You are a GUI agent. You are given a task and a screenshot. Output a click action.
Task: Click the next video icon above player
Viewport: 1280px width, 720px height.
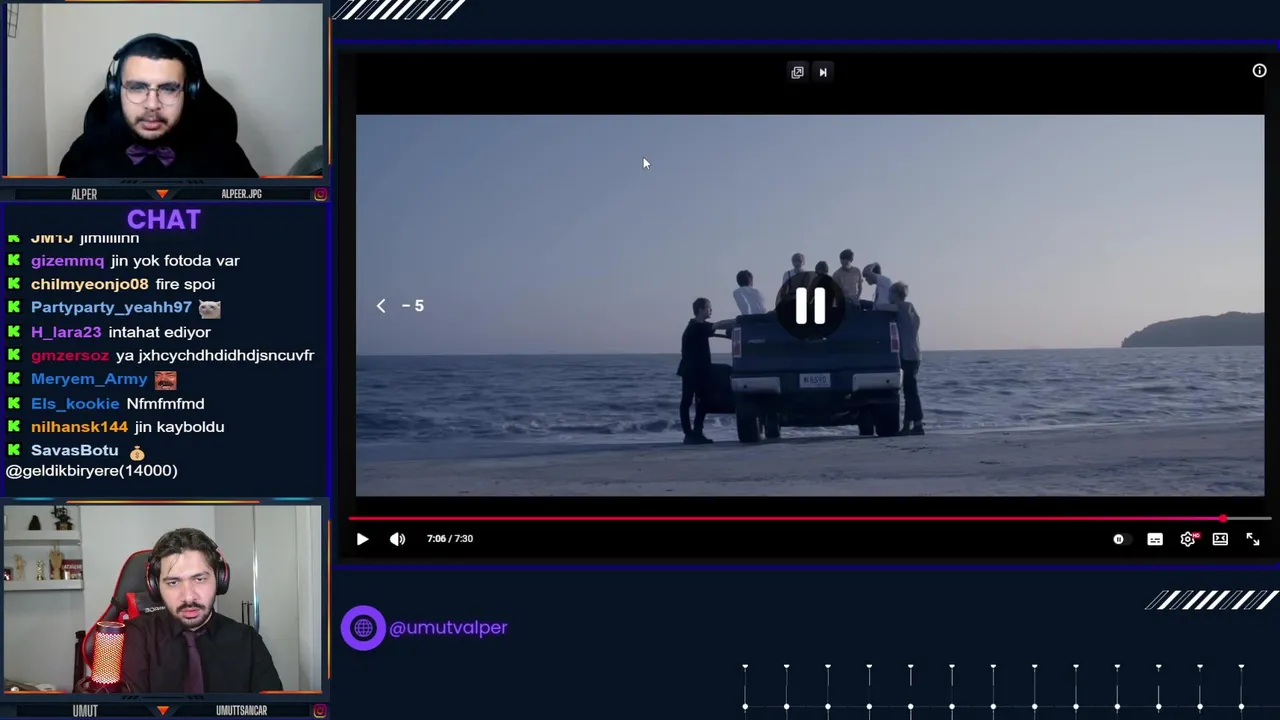tap(823, 72)
